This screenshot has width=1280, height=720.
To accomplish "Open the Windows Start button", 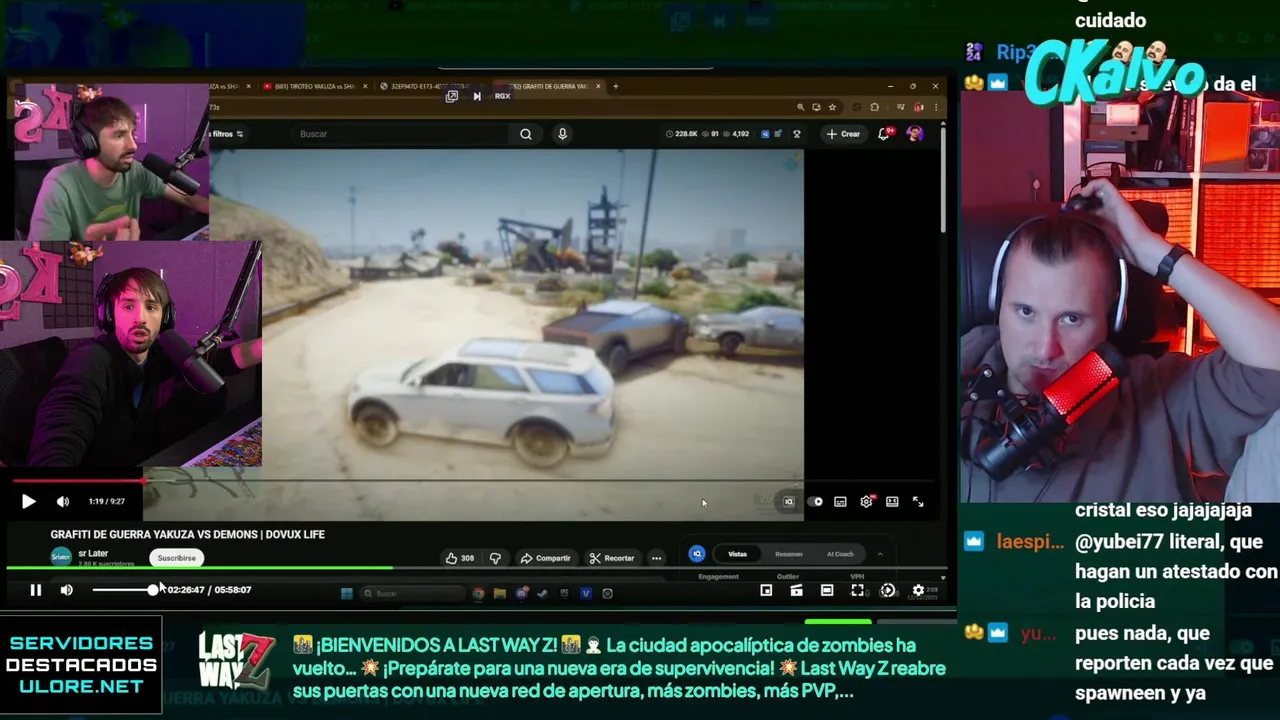I will [346, 593].
